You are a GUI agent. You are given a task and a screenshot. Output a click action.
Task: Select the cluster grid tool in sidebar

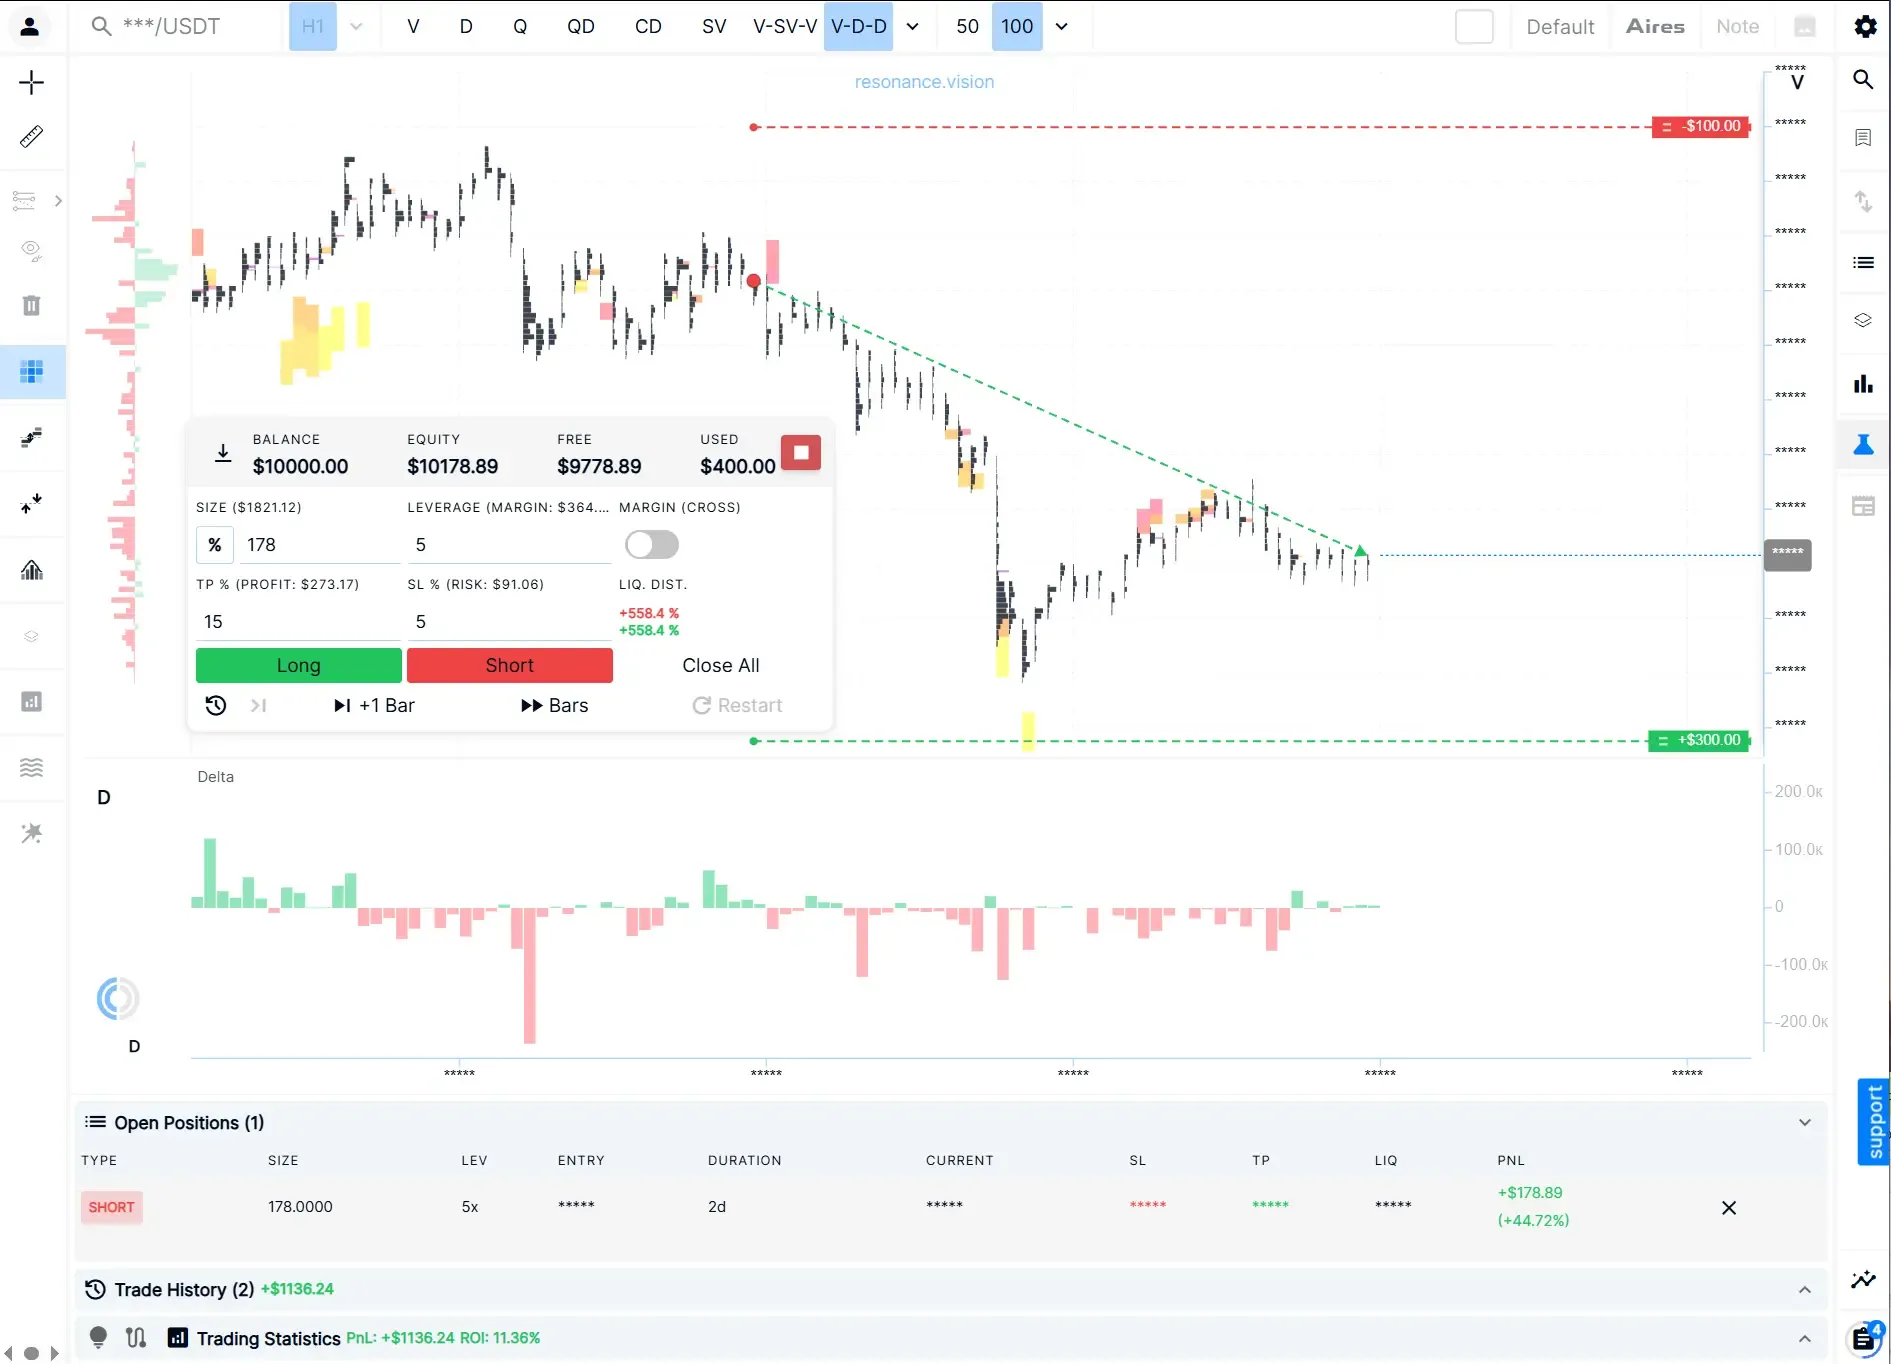point(32,372)
